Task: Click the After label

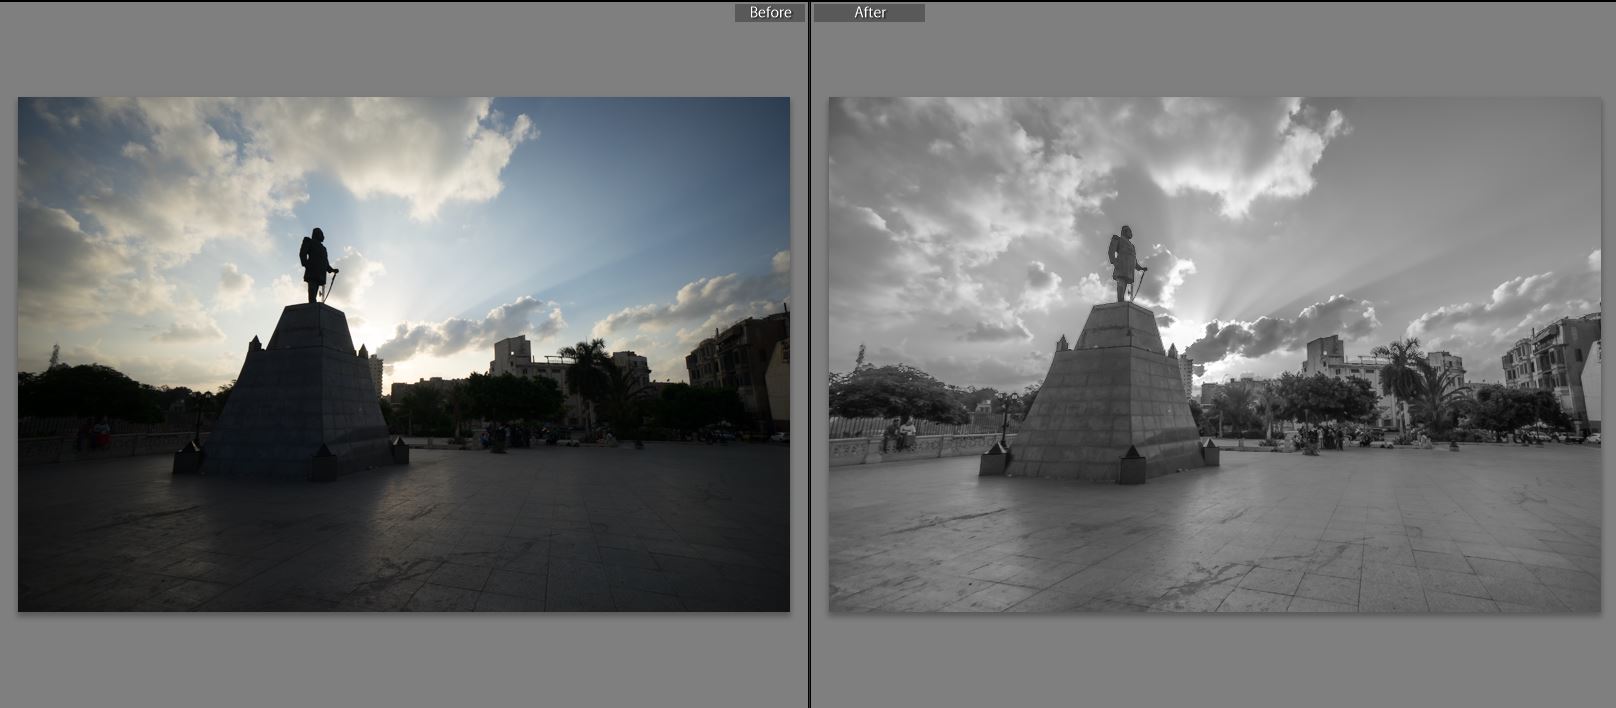Action: pyautogui.click(x=869, y=13)
